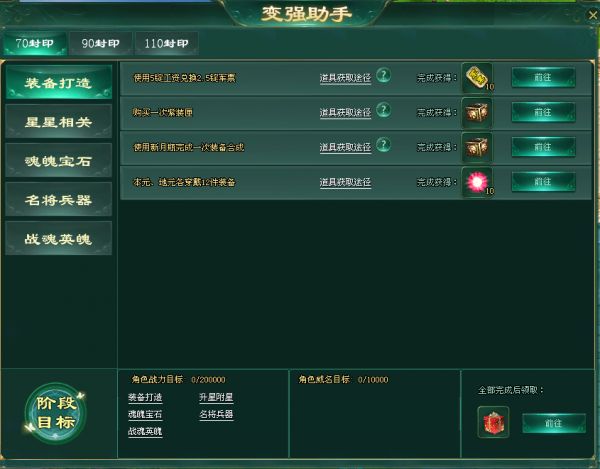Switch to the 110封印 tab
This screenshot has width=600, height=469.
[x=166, y=43]
